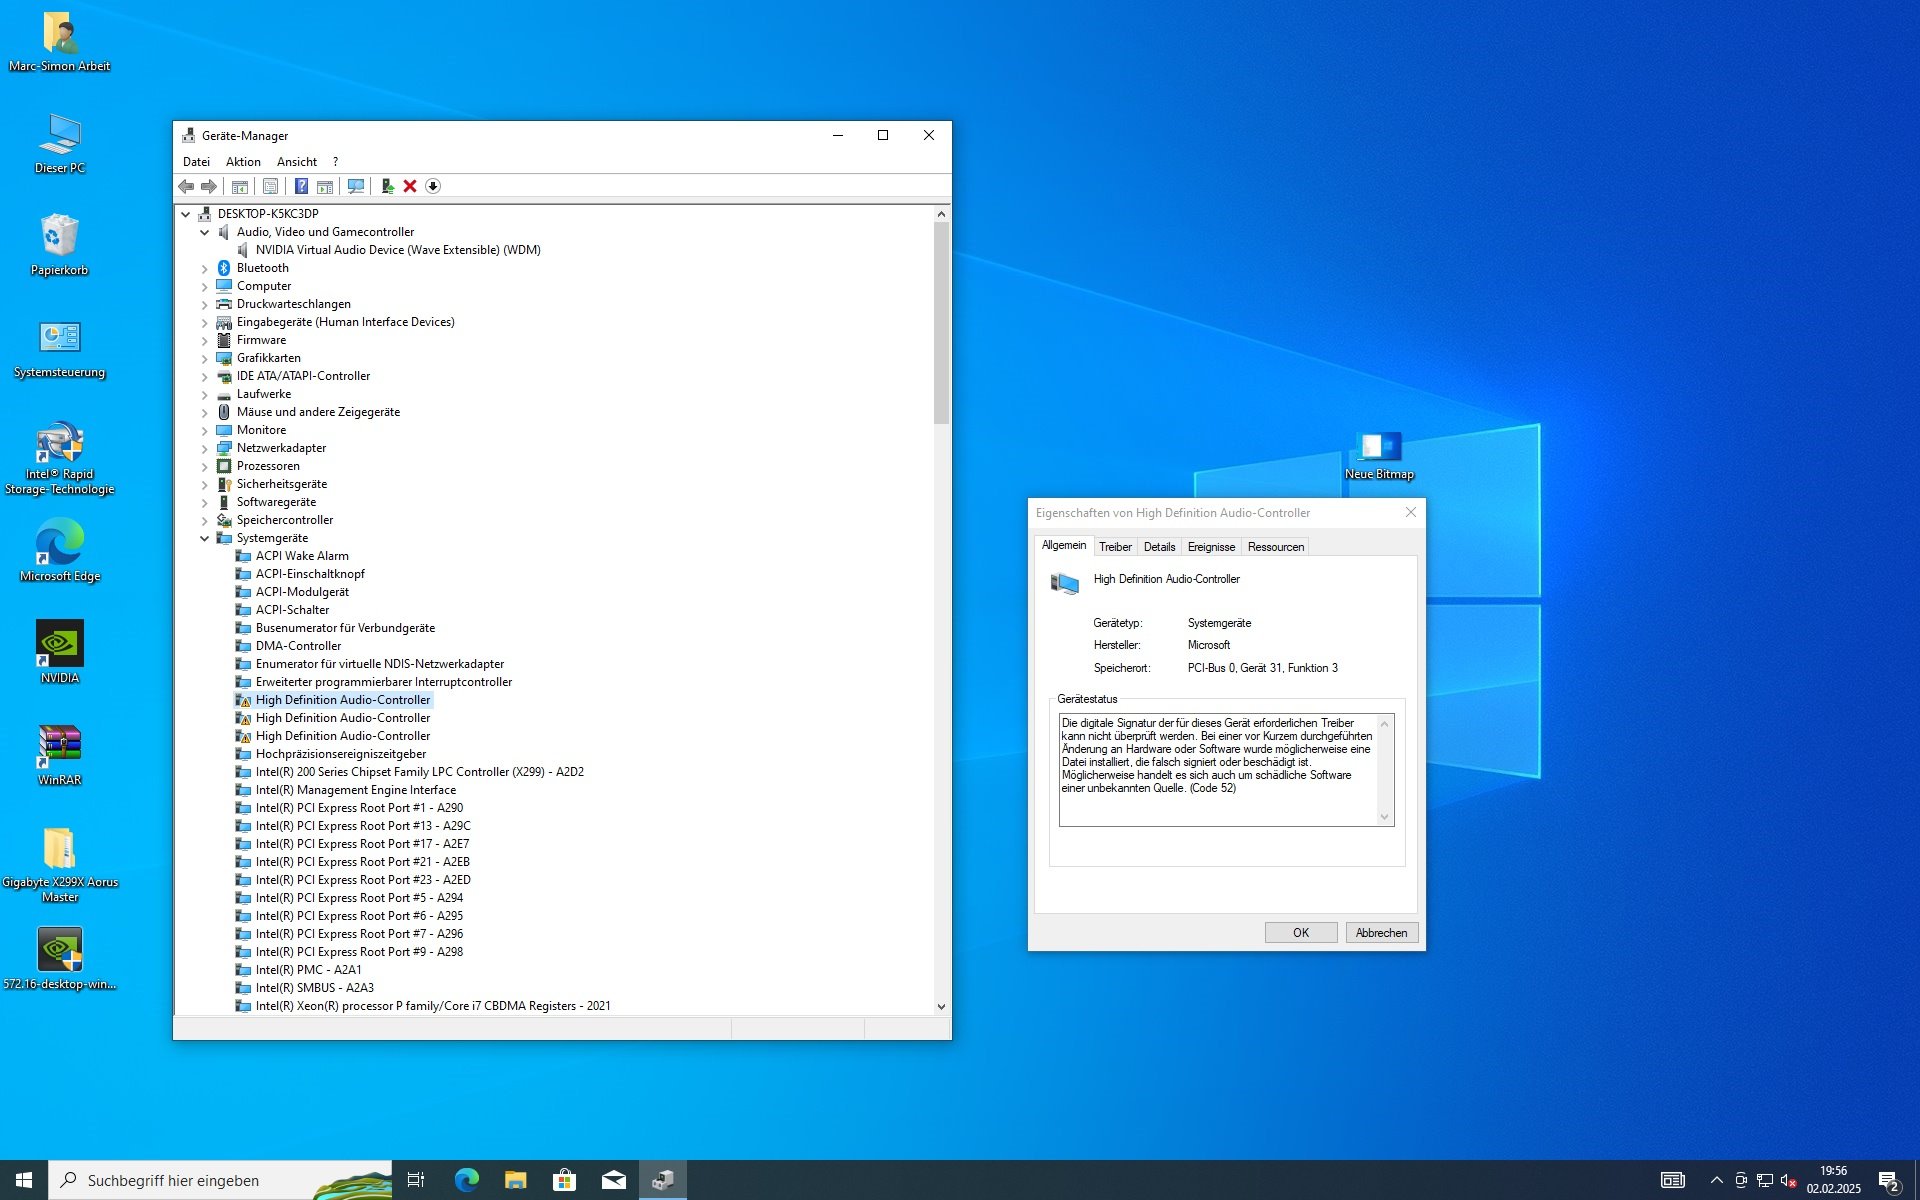Click the back arrow in Geräte-Manager toolbar

point(186,186)
